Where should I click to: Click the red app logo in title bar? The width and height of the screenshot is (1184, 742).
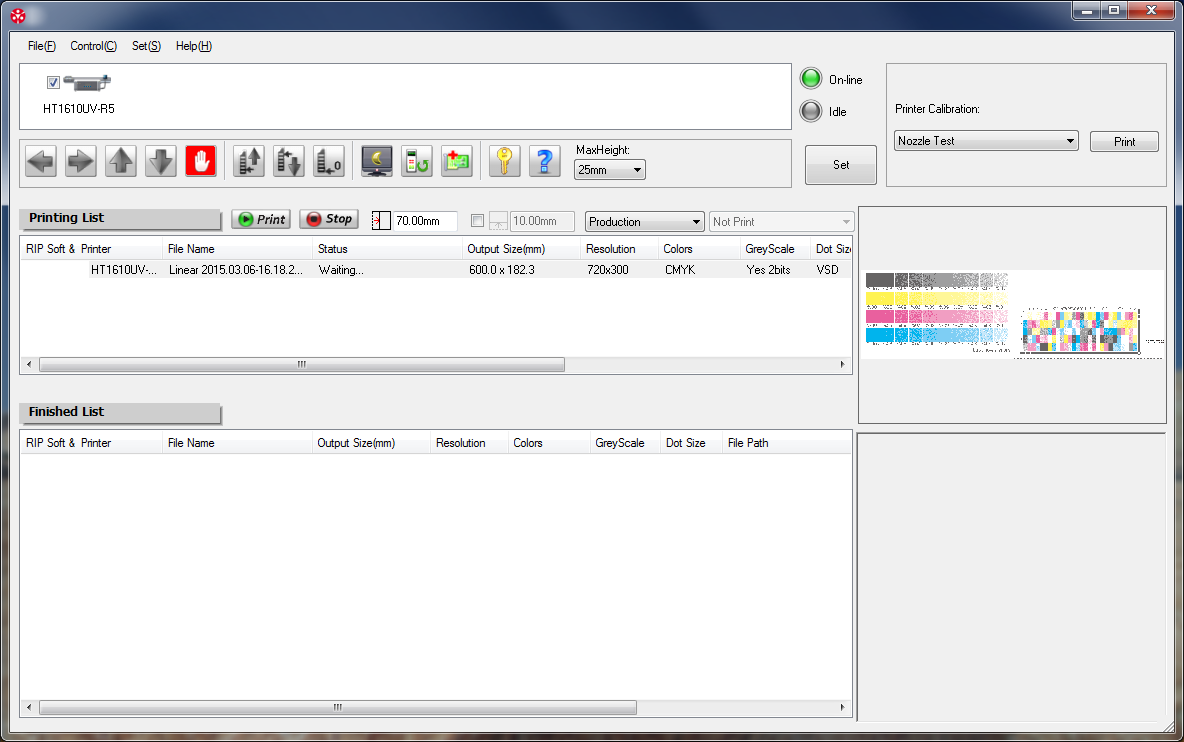pos(18,15)
